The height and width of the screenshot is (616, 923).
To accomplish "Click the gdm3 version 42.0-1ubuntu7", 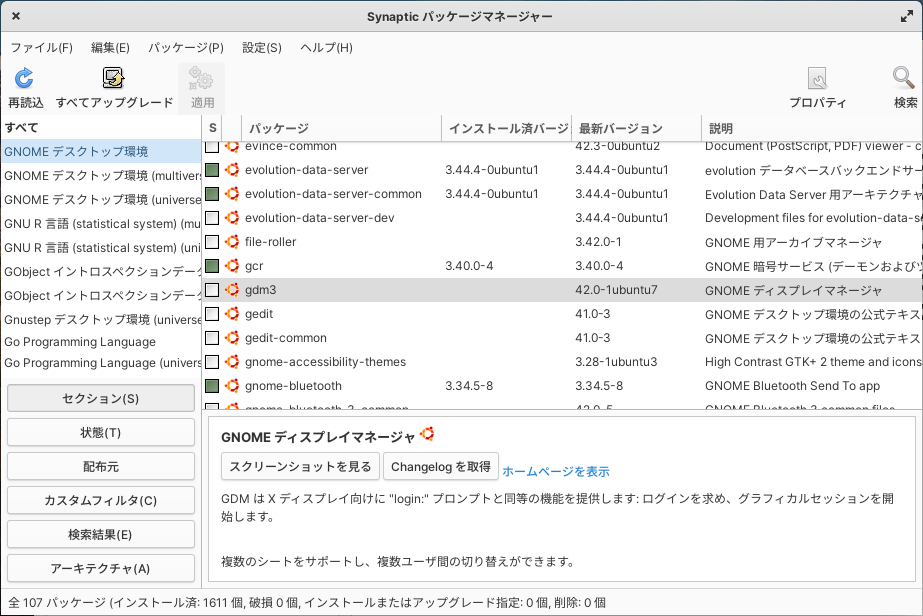I will click(616, 290).
